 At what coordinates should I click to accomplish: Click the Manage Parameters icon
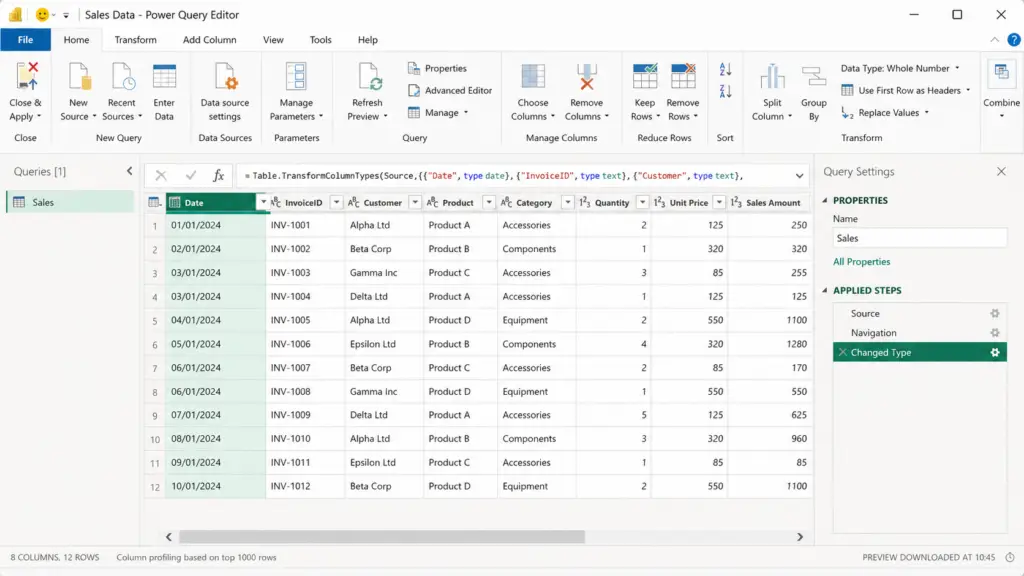click(296, 76)
